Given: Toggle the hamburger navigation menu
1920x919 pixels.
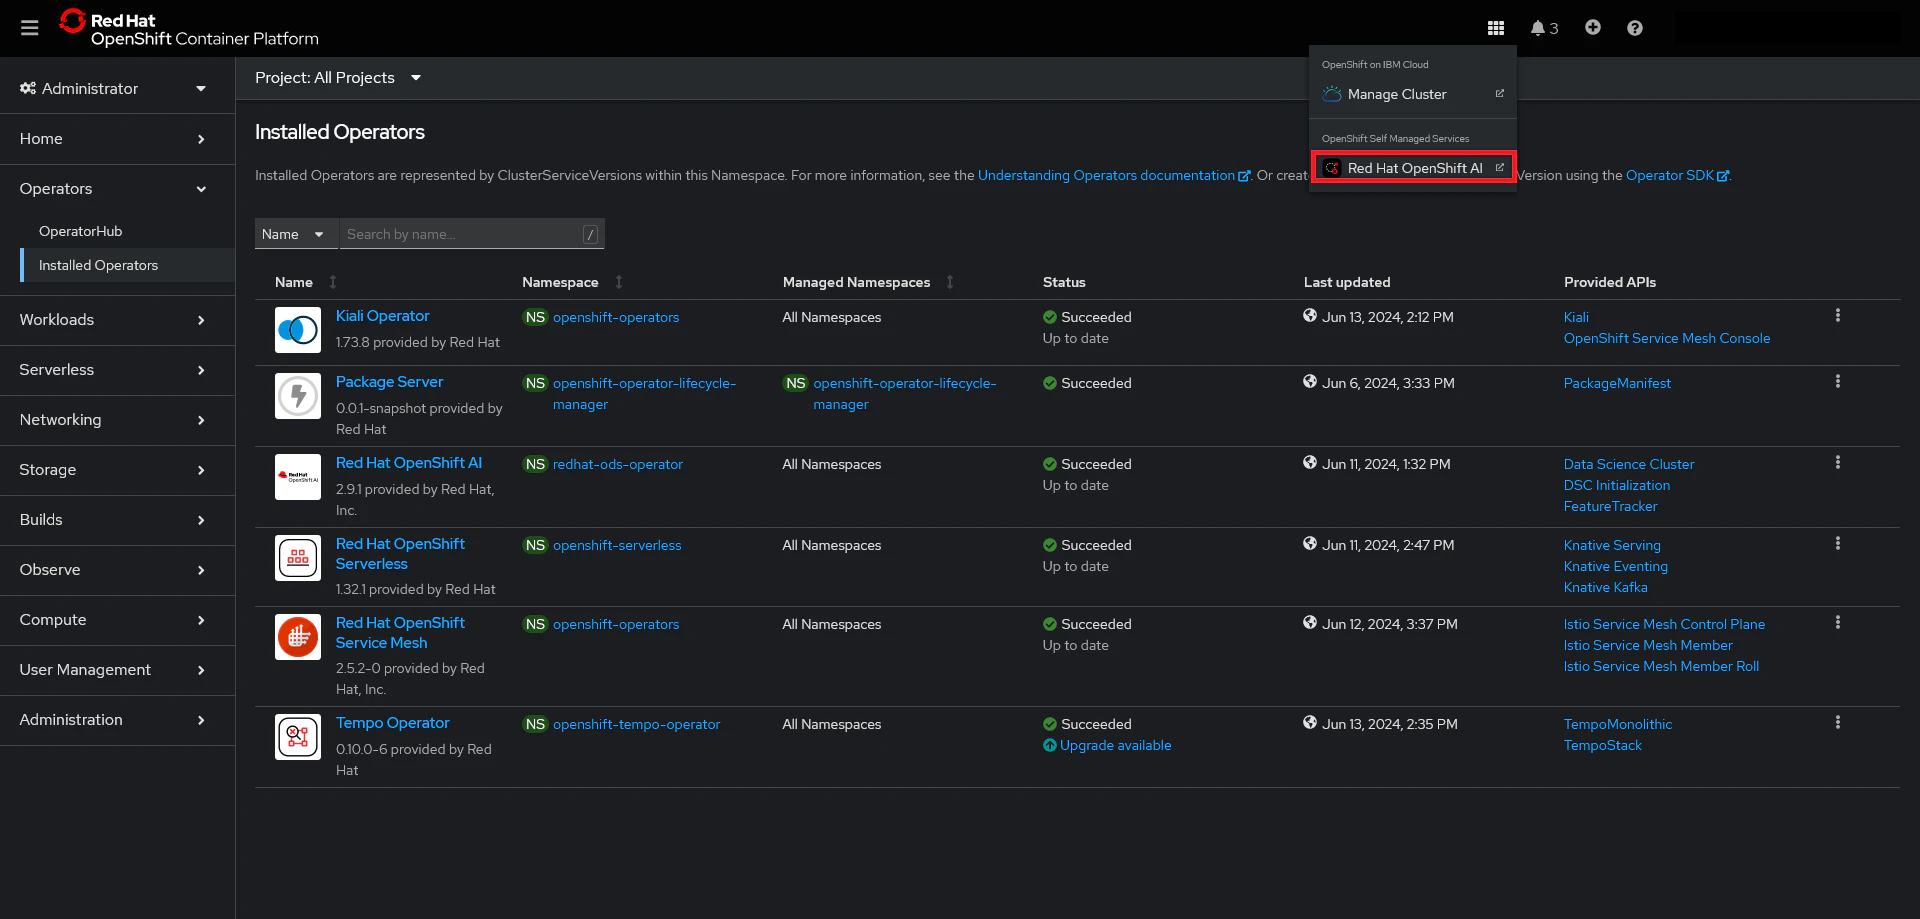Looking at the screenshot, I should pos(30,28).
